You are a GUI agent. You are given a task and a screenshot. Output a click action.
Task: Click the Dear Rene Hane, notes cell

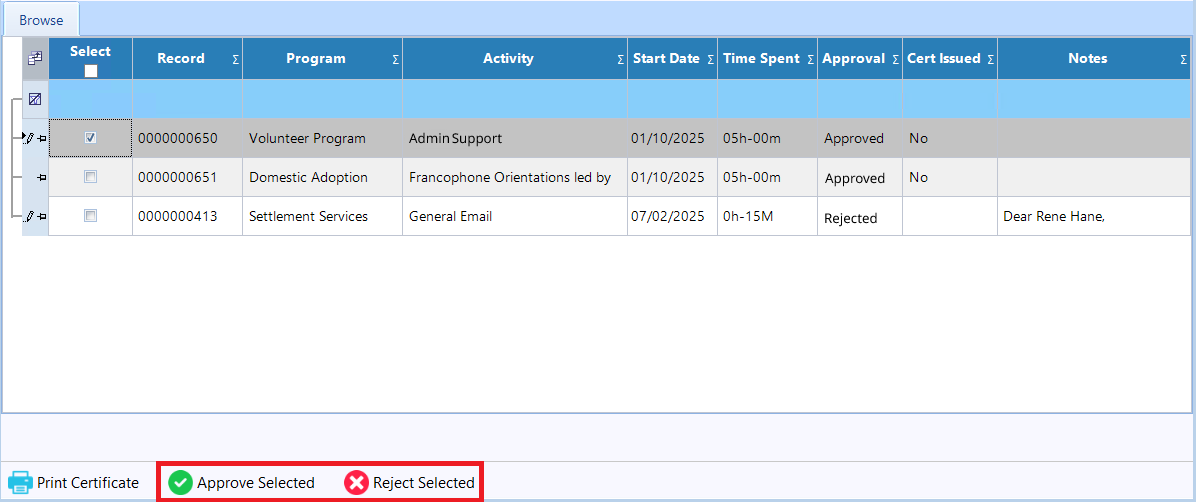coord(1094,217)
